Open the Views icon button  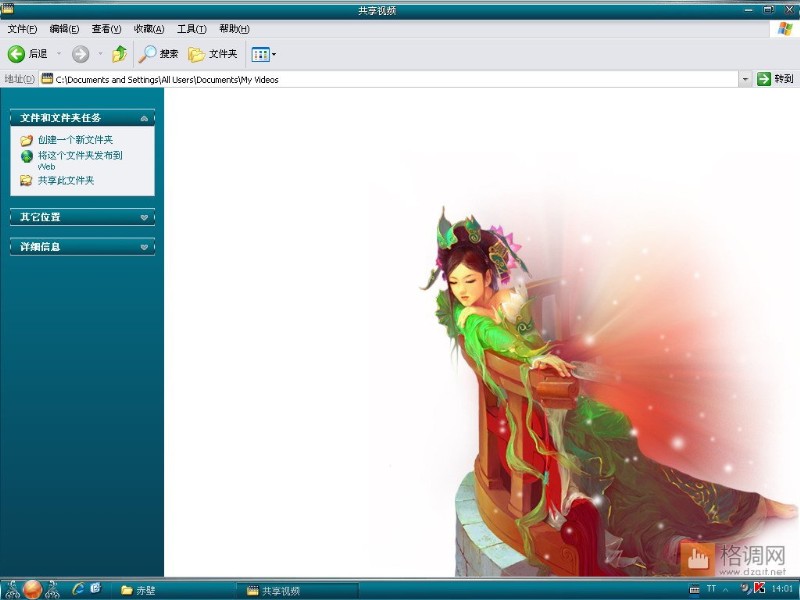(x=261, y=54)
